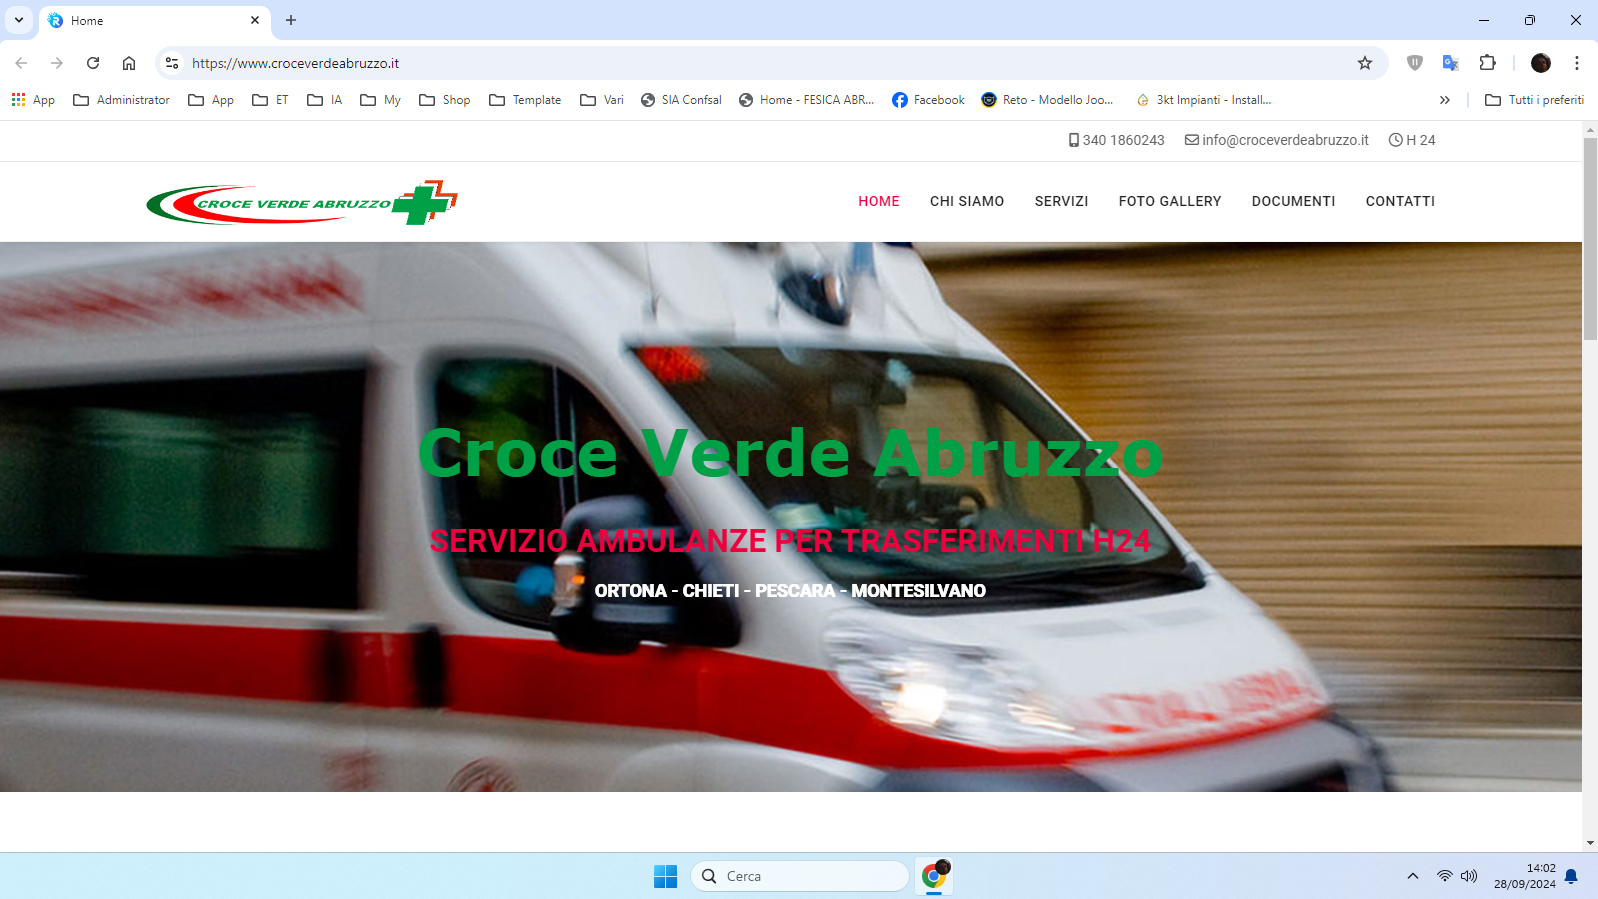Click the browser forward arrow
The height and width of the screenshot is (899, 1598).
coord(57,63)
